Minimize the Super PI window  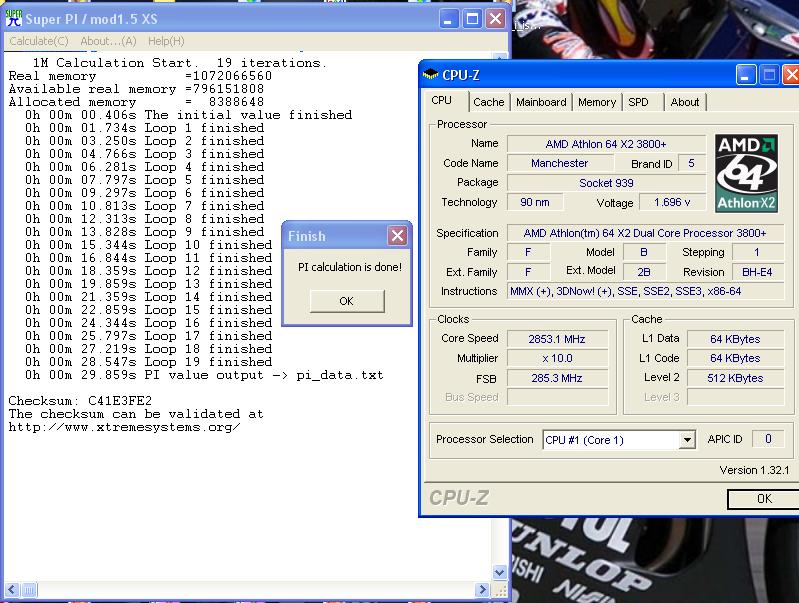point(448,19)
